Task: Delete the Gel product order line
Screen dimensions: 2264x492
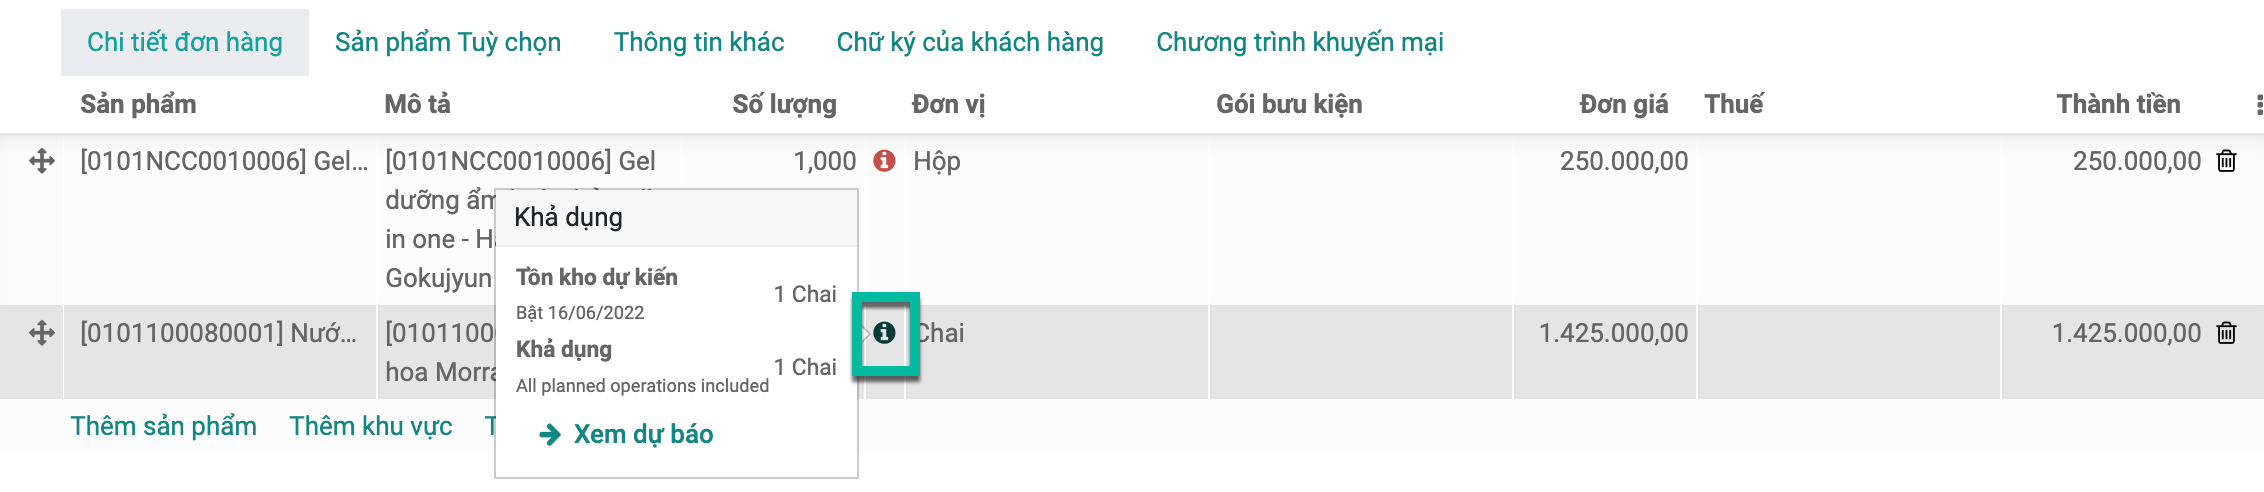Action: point(2226,161)
